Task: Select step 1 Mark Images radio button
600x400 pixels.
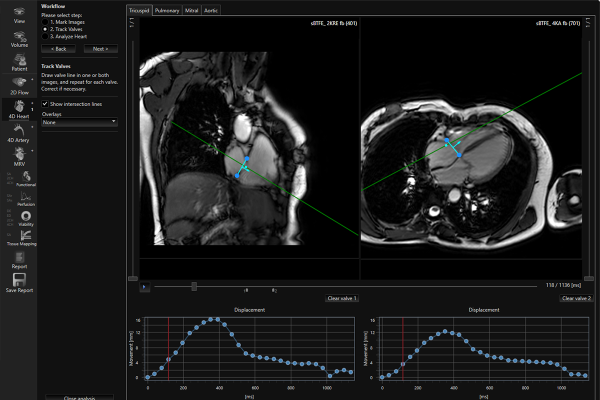Action: (45, 22)
